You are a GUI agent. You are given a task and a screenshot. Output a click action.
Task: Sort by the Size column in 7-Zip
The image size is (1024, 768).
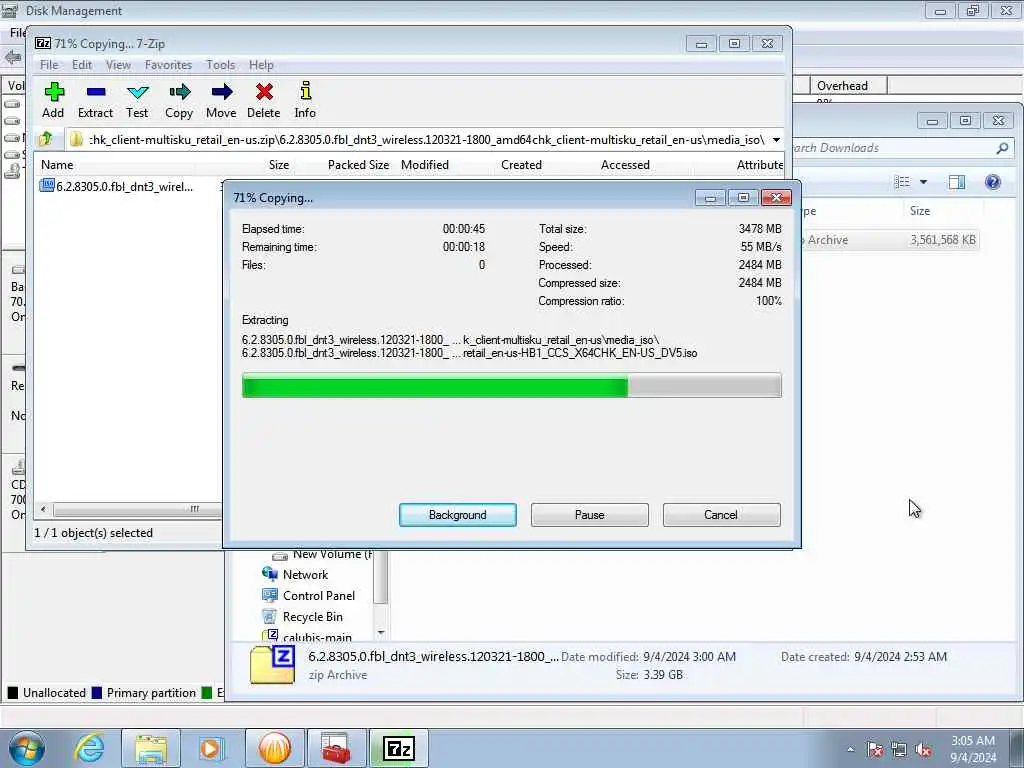[x=279, y=165]
